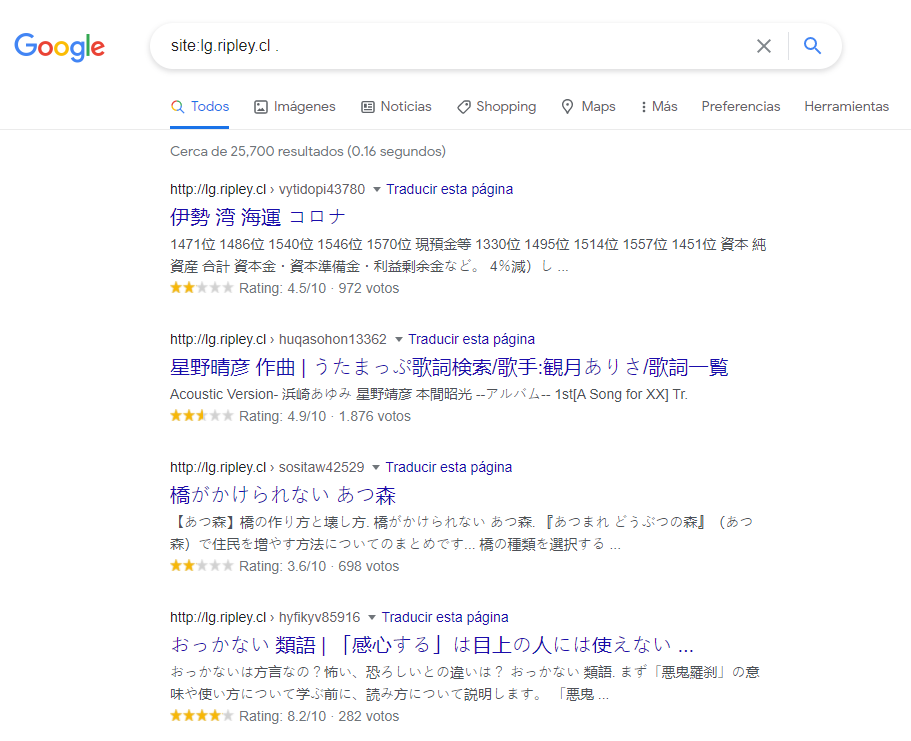Click the URL lg.ripley.cl › vytidopi43780

[267, 189]
